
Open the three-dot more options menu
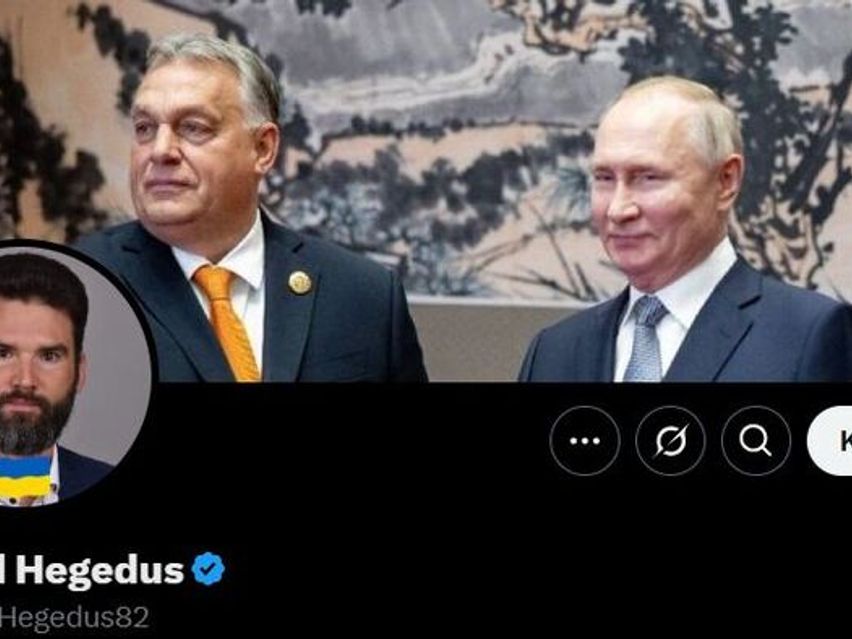point(585,441)
